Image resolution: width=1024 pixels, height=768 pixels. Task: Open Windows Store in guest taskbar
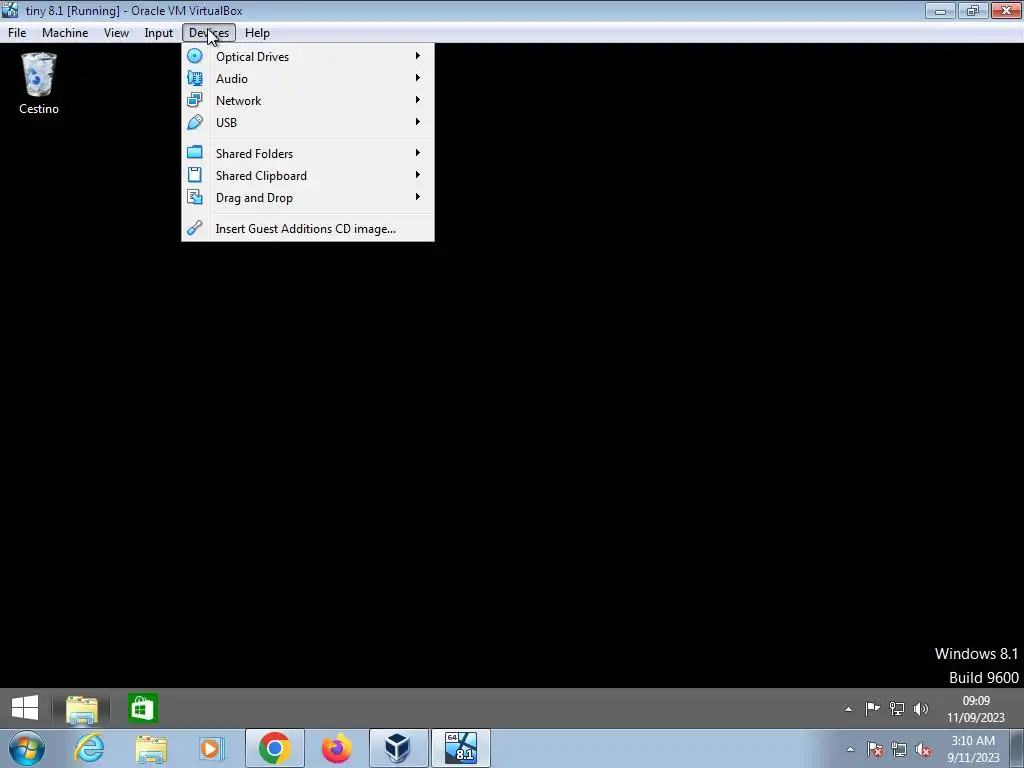(142, 709)
